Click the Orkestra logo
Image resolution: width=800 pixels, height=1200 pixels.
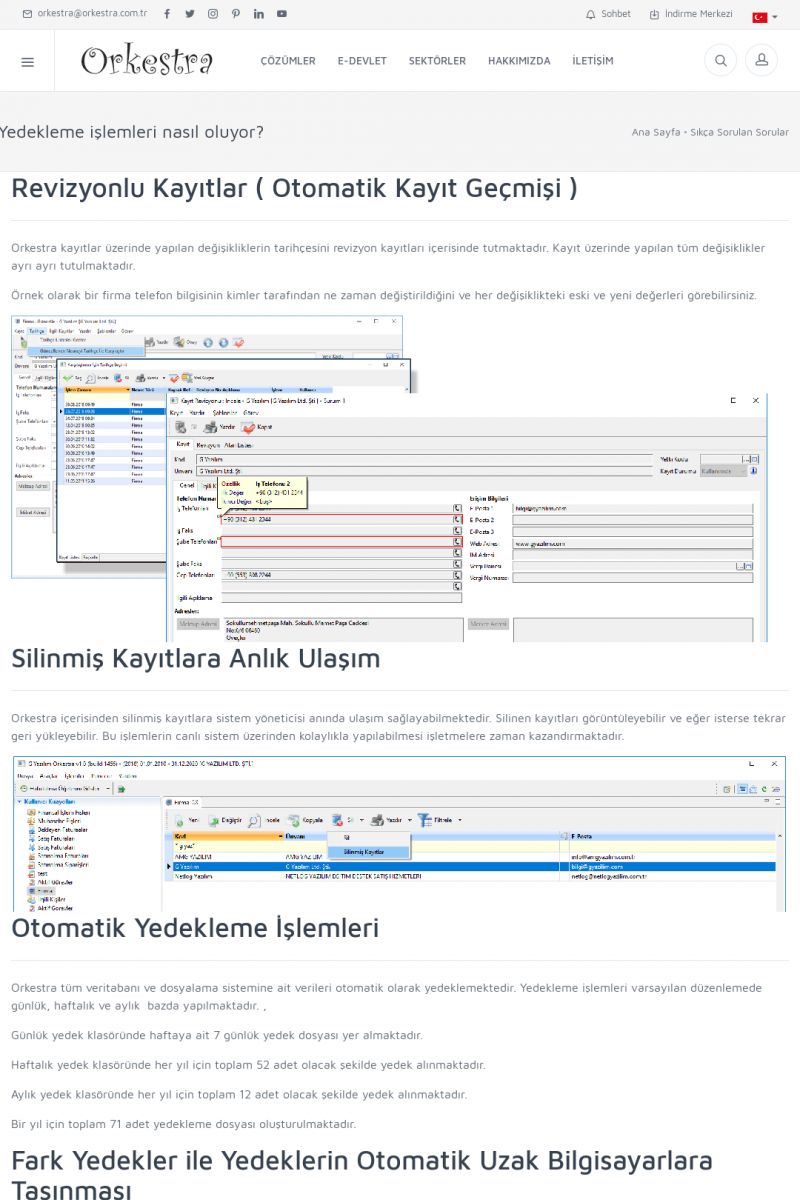coord(147,61)
